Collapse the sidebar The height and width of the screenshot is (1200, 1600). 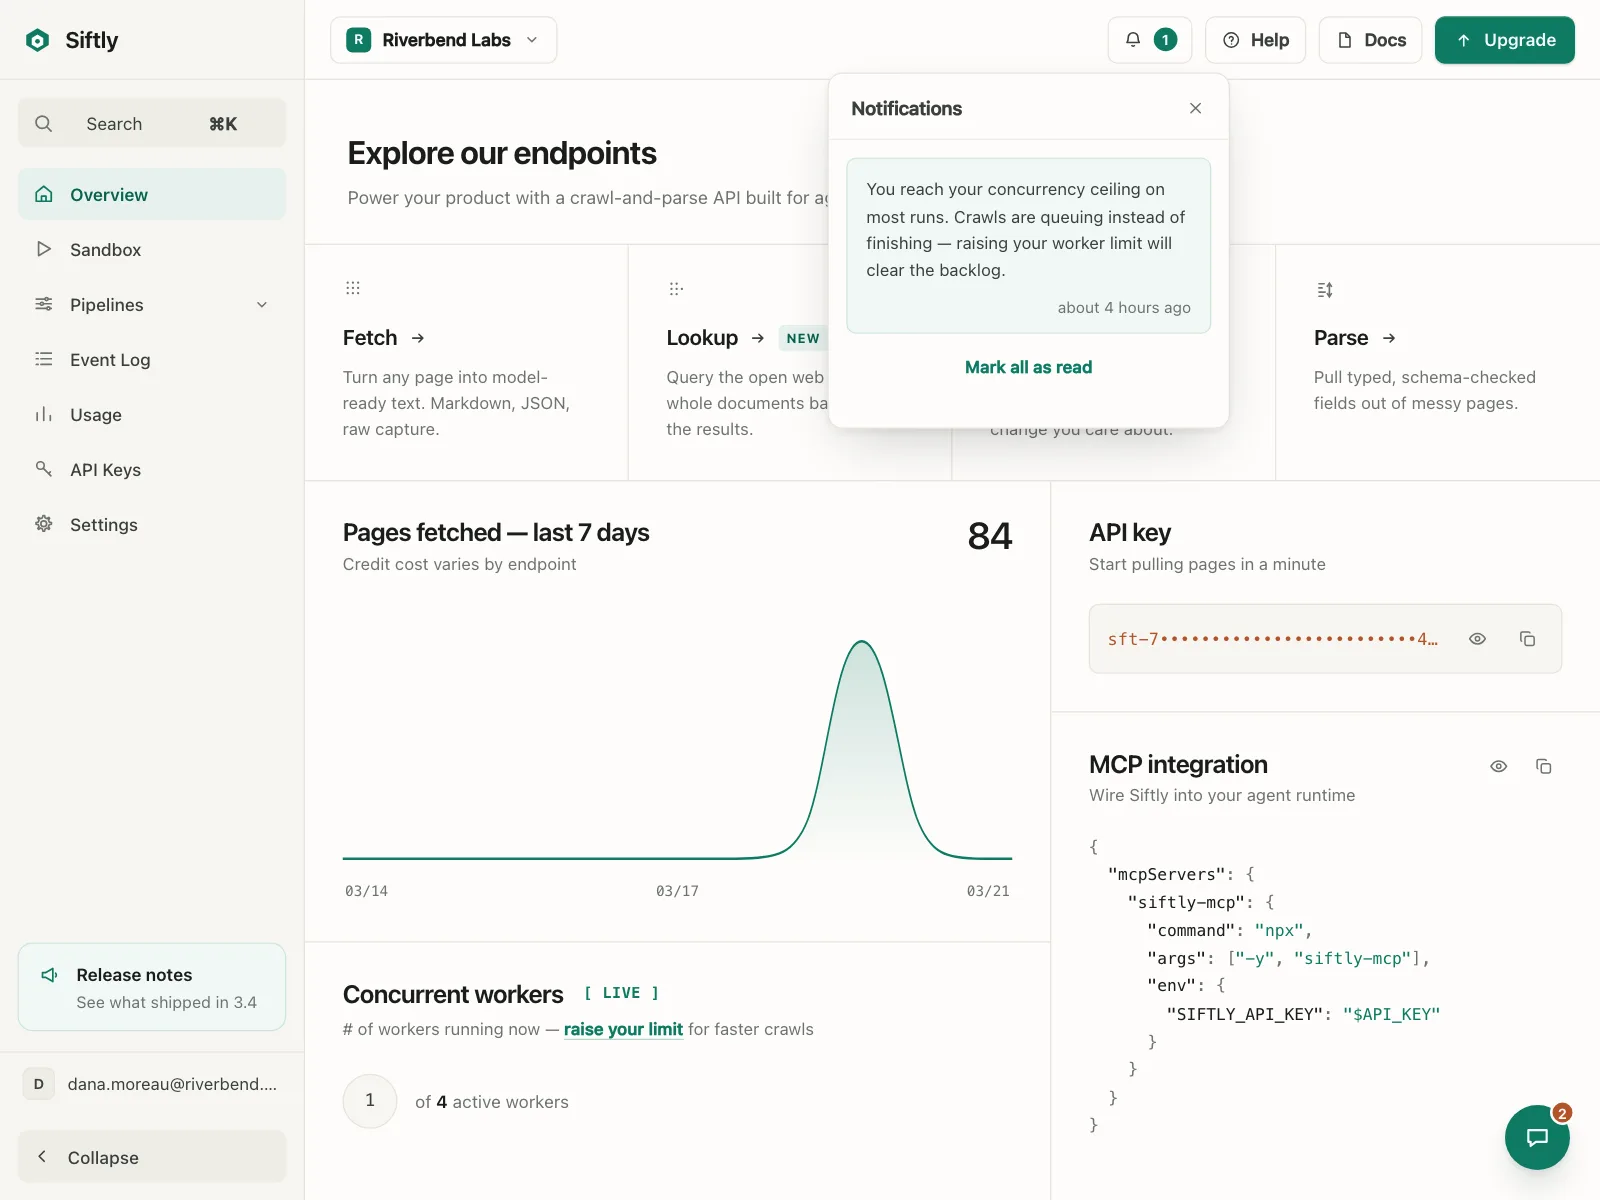point(152,1157)
